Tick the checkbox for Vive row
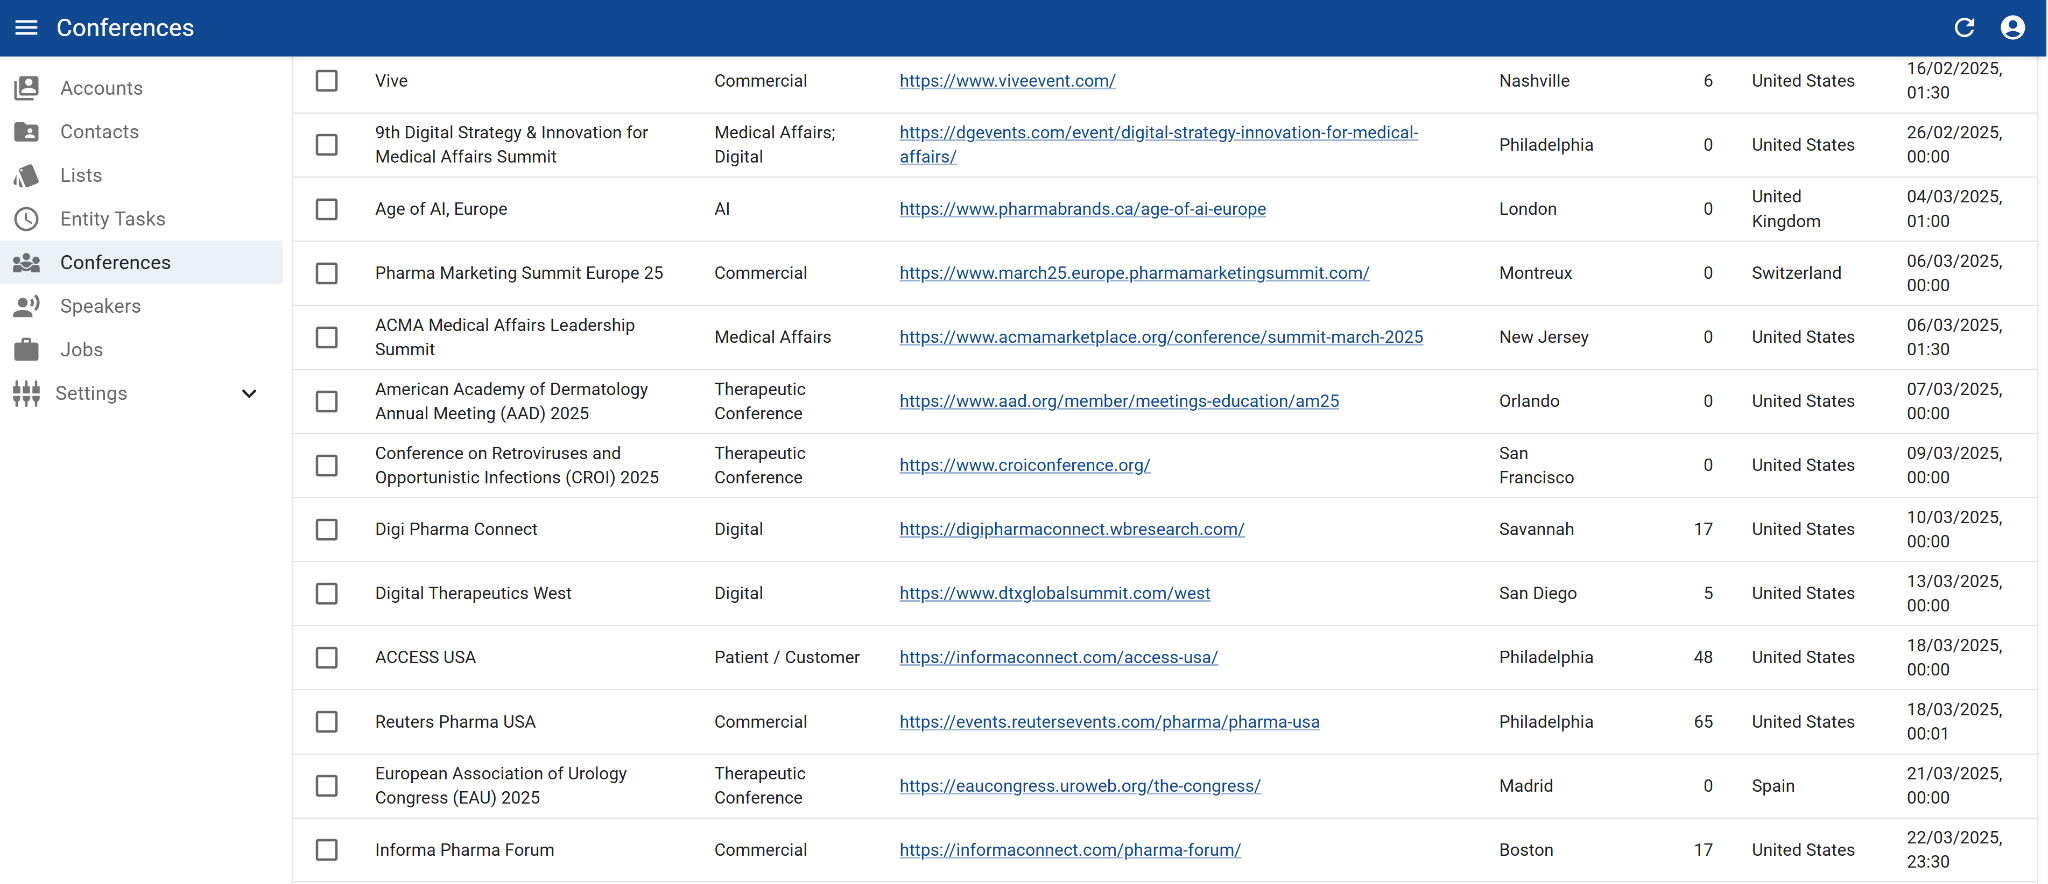 [327, 81]
